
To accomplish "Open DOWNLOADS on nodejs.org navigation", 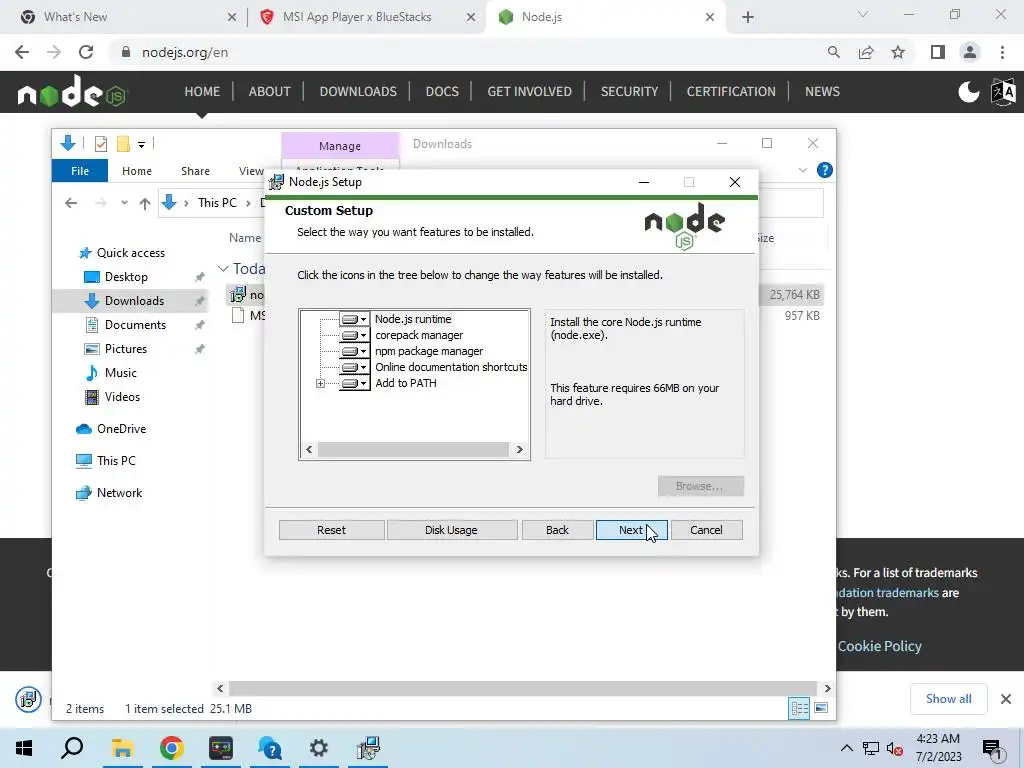I will [x=358, y=91].
